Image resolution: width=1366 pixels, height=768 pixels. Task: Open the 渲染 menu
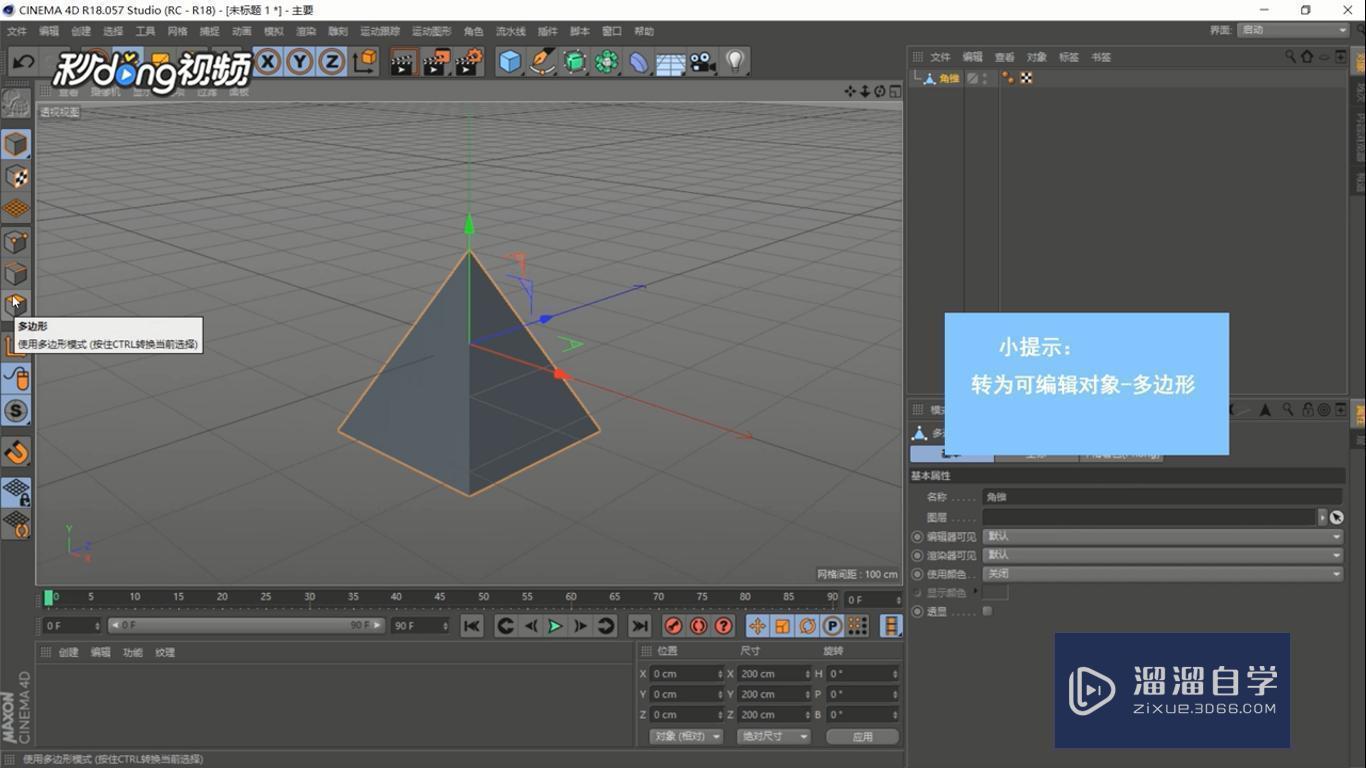pyautogui.click(x=307, y=31)
